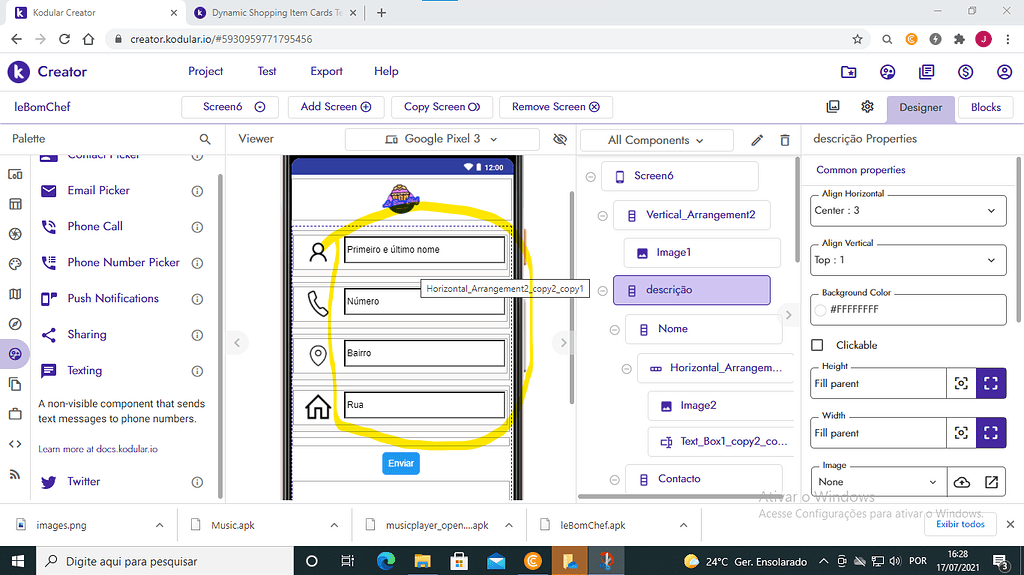Click the Bairro text box in viewer
Viewport: 1024px width, 575px height.
click(424, 353)
